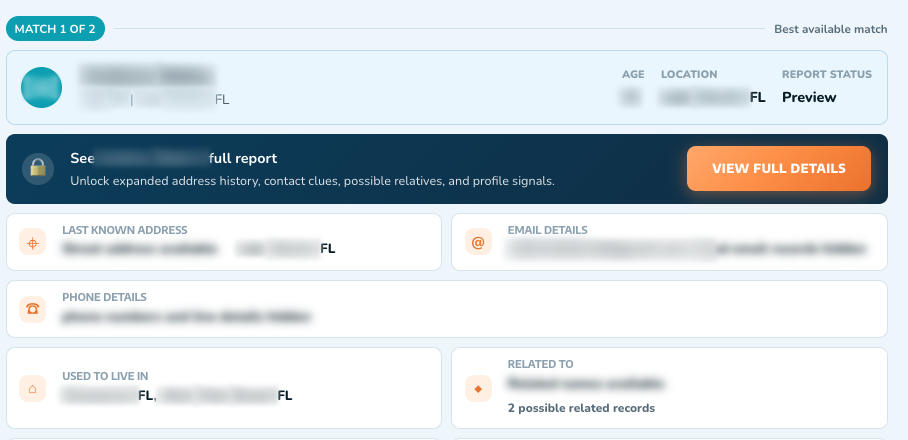Click the REPORT STATUS column label
This screenshot has width=908, height=440.
point(827,74)
